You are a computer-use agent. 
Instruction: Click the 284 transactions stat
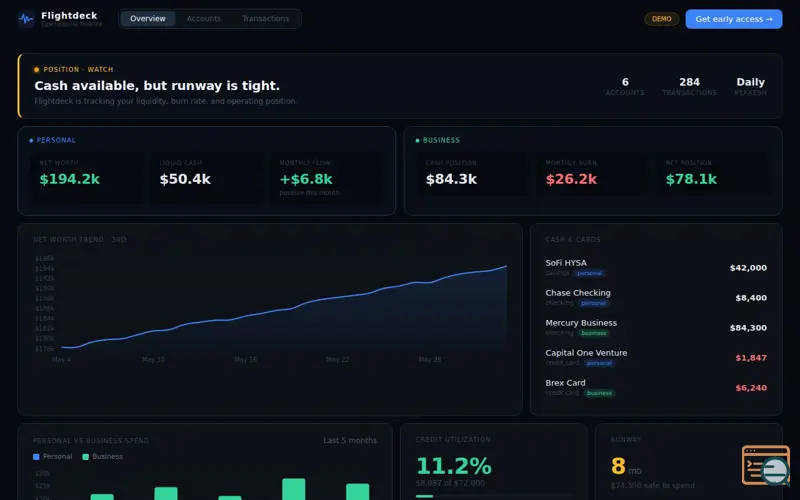pos(689,86)
